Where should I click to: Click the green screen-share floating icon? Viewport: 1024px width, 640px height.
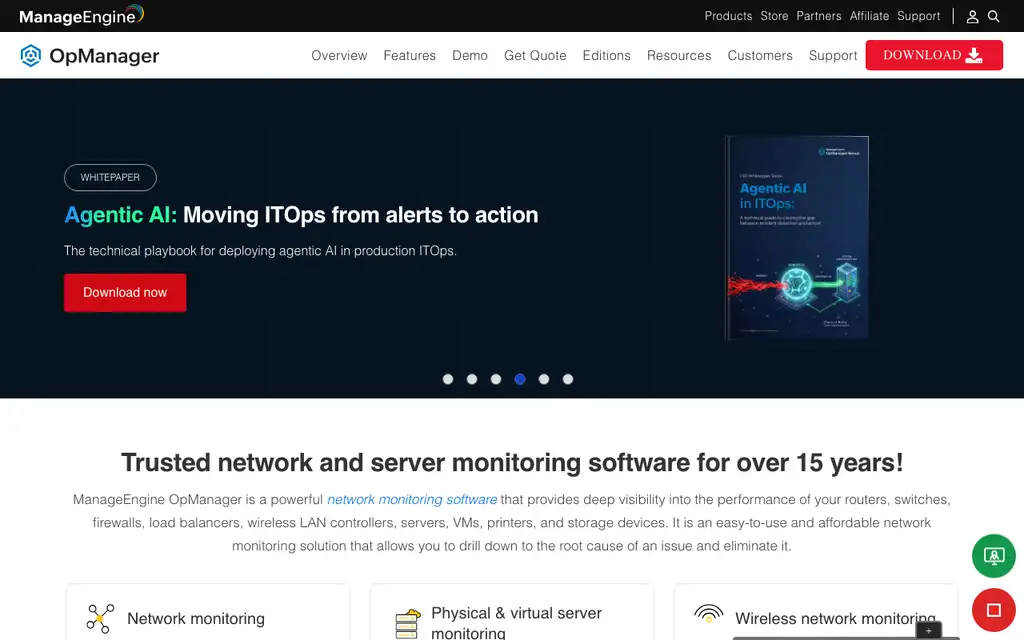tap(993, 556)
